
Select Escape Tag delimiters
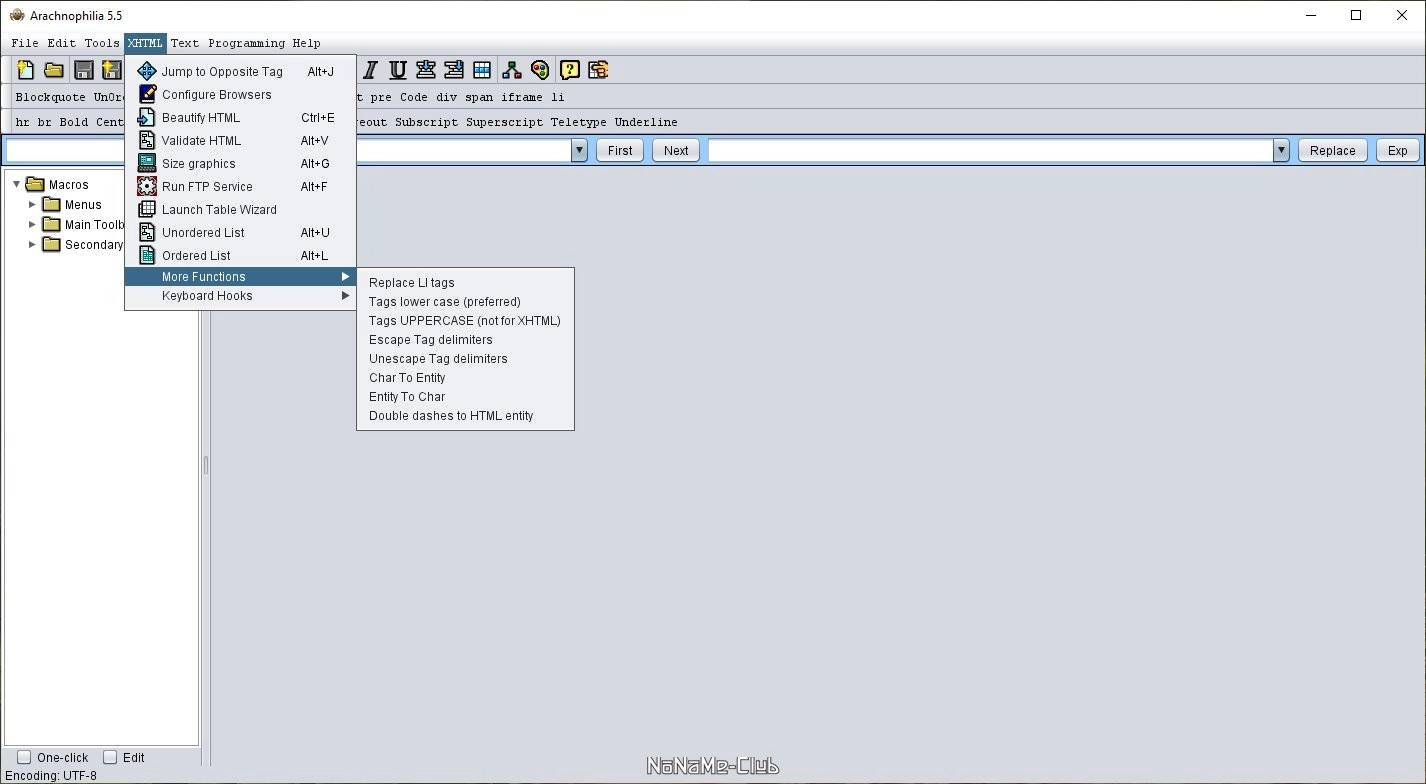[465, 339]
